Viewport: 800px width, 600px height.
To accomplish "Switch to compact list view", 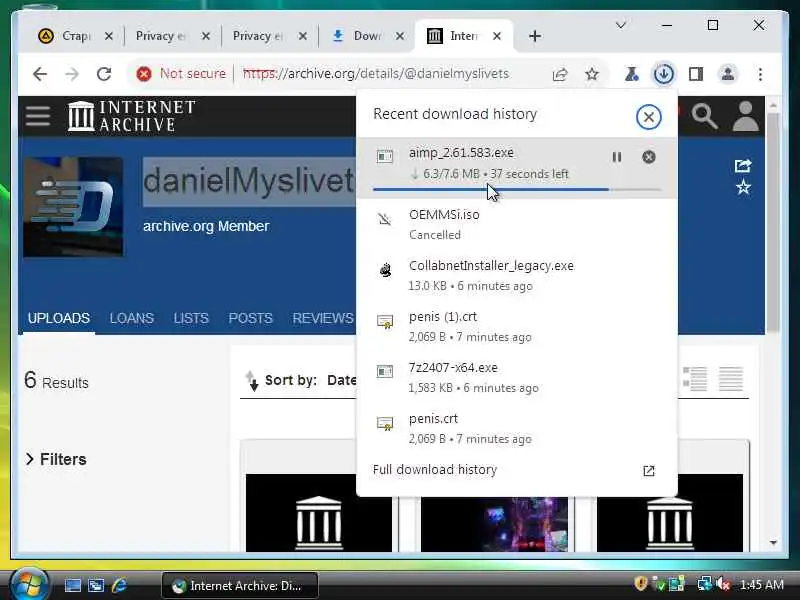I will [731, 379].
